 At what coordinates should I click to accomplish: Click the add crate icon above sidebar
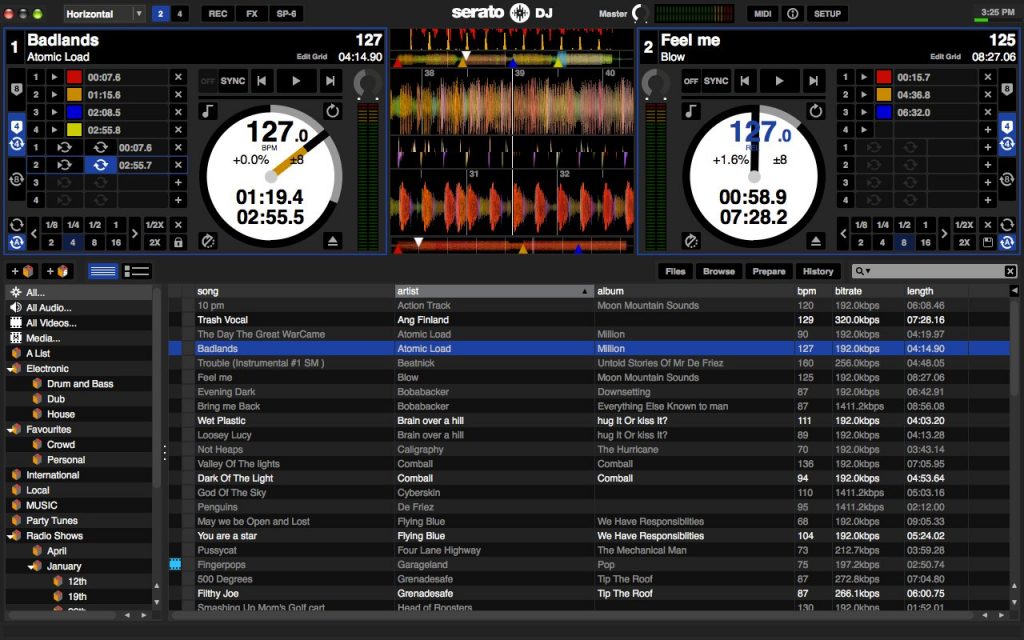23,271
